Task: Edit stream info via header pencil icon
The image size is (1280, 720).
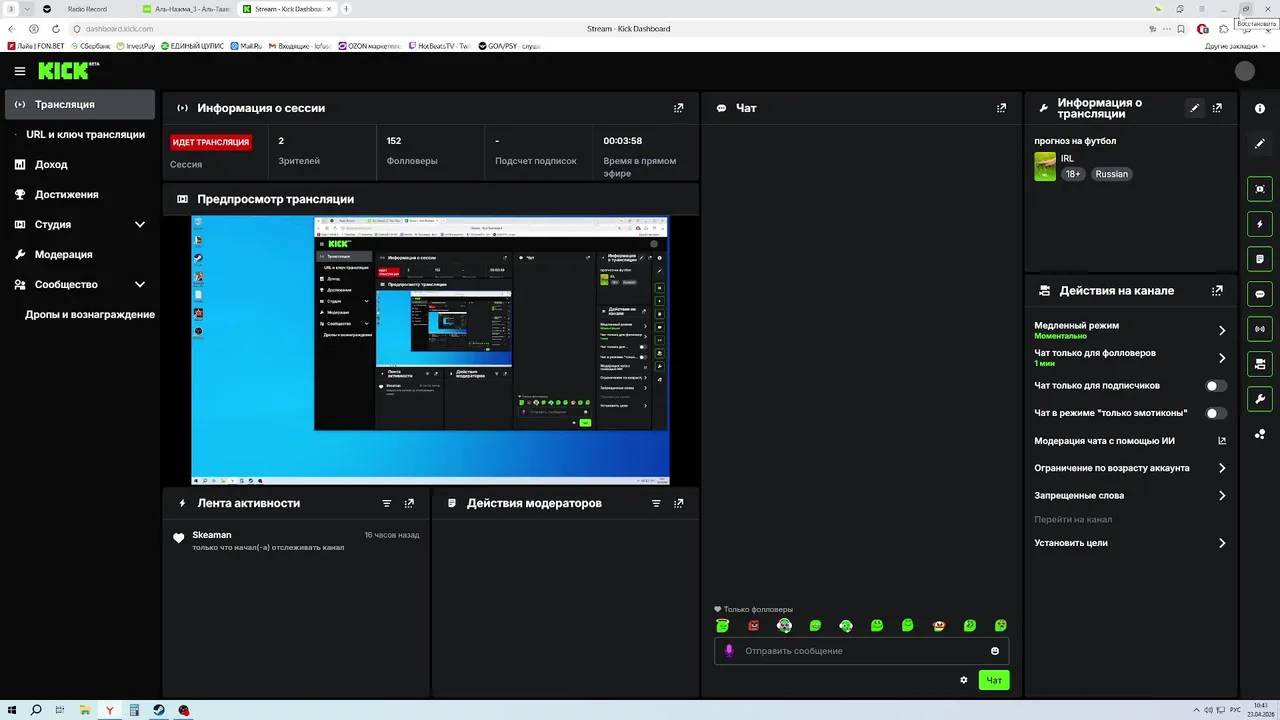Action: click(1195, 108)
